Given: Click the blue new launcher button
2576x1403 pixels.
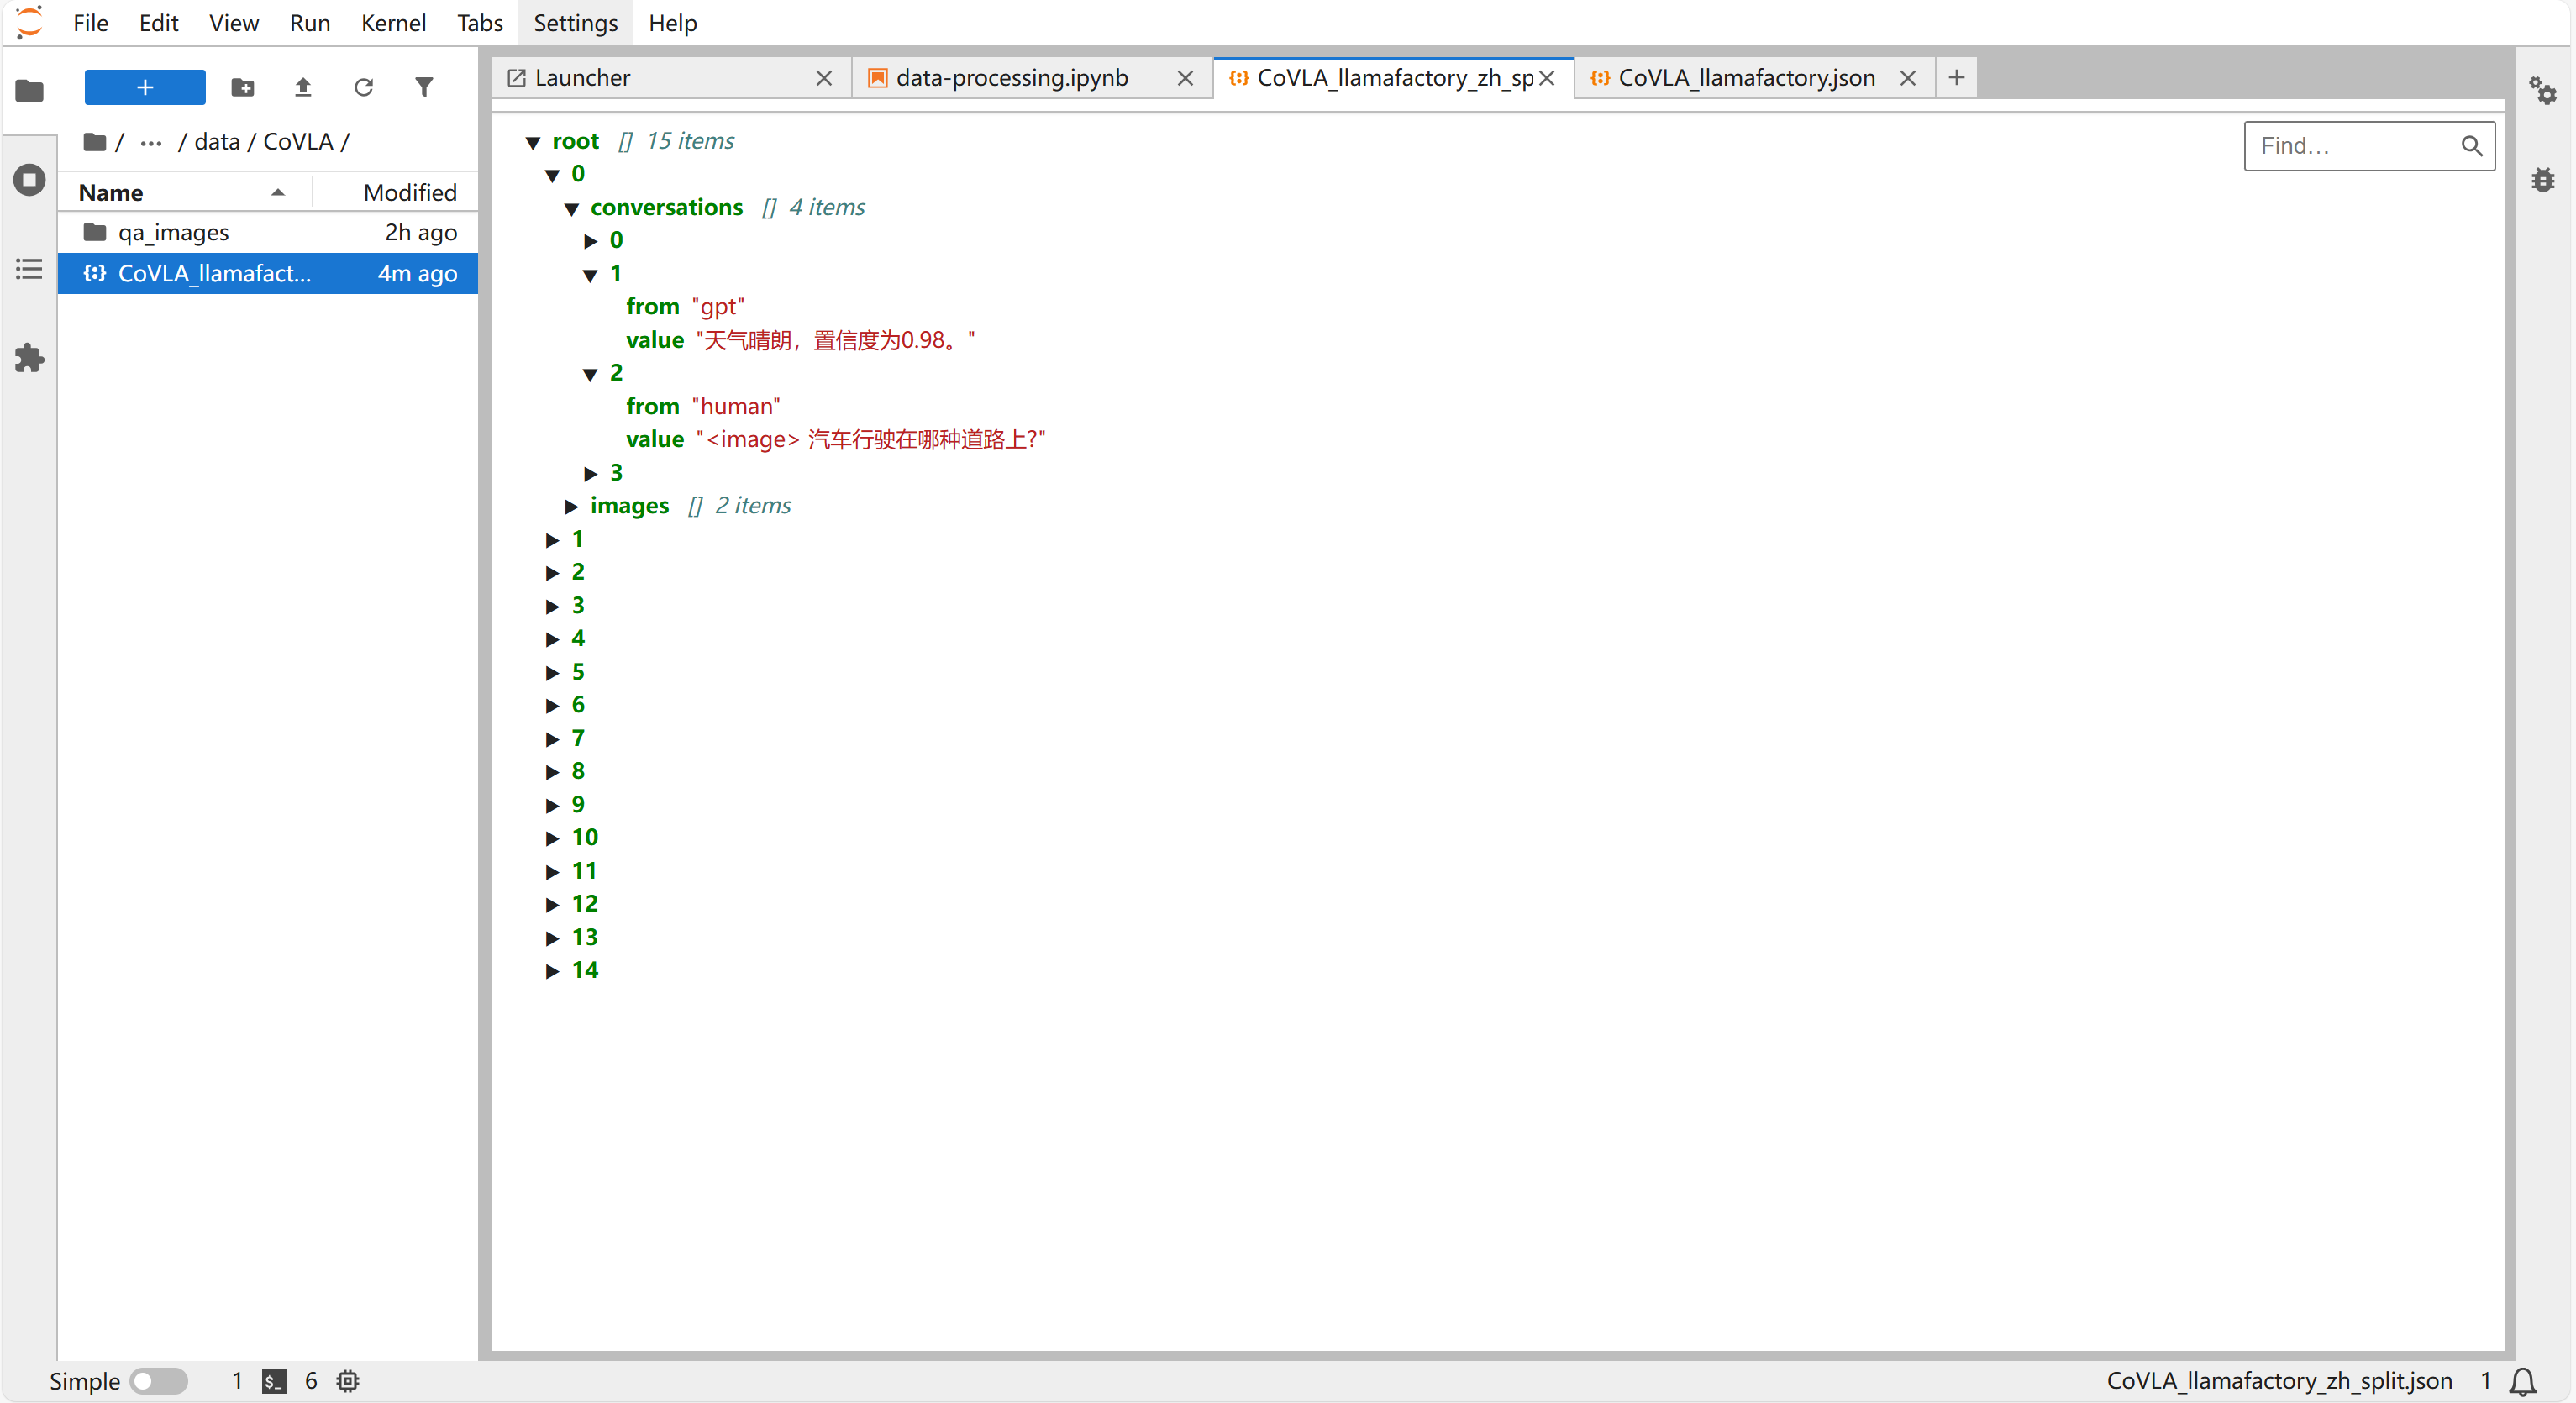Looking at the screenshot, I should point(144,88).
